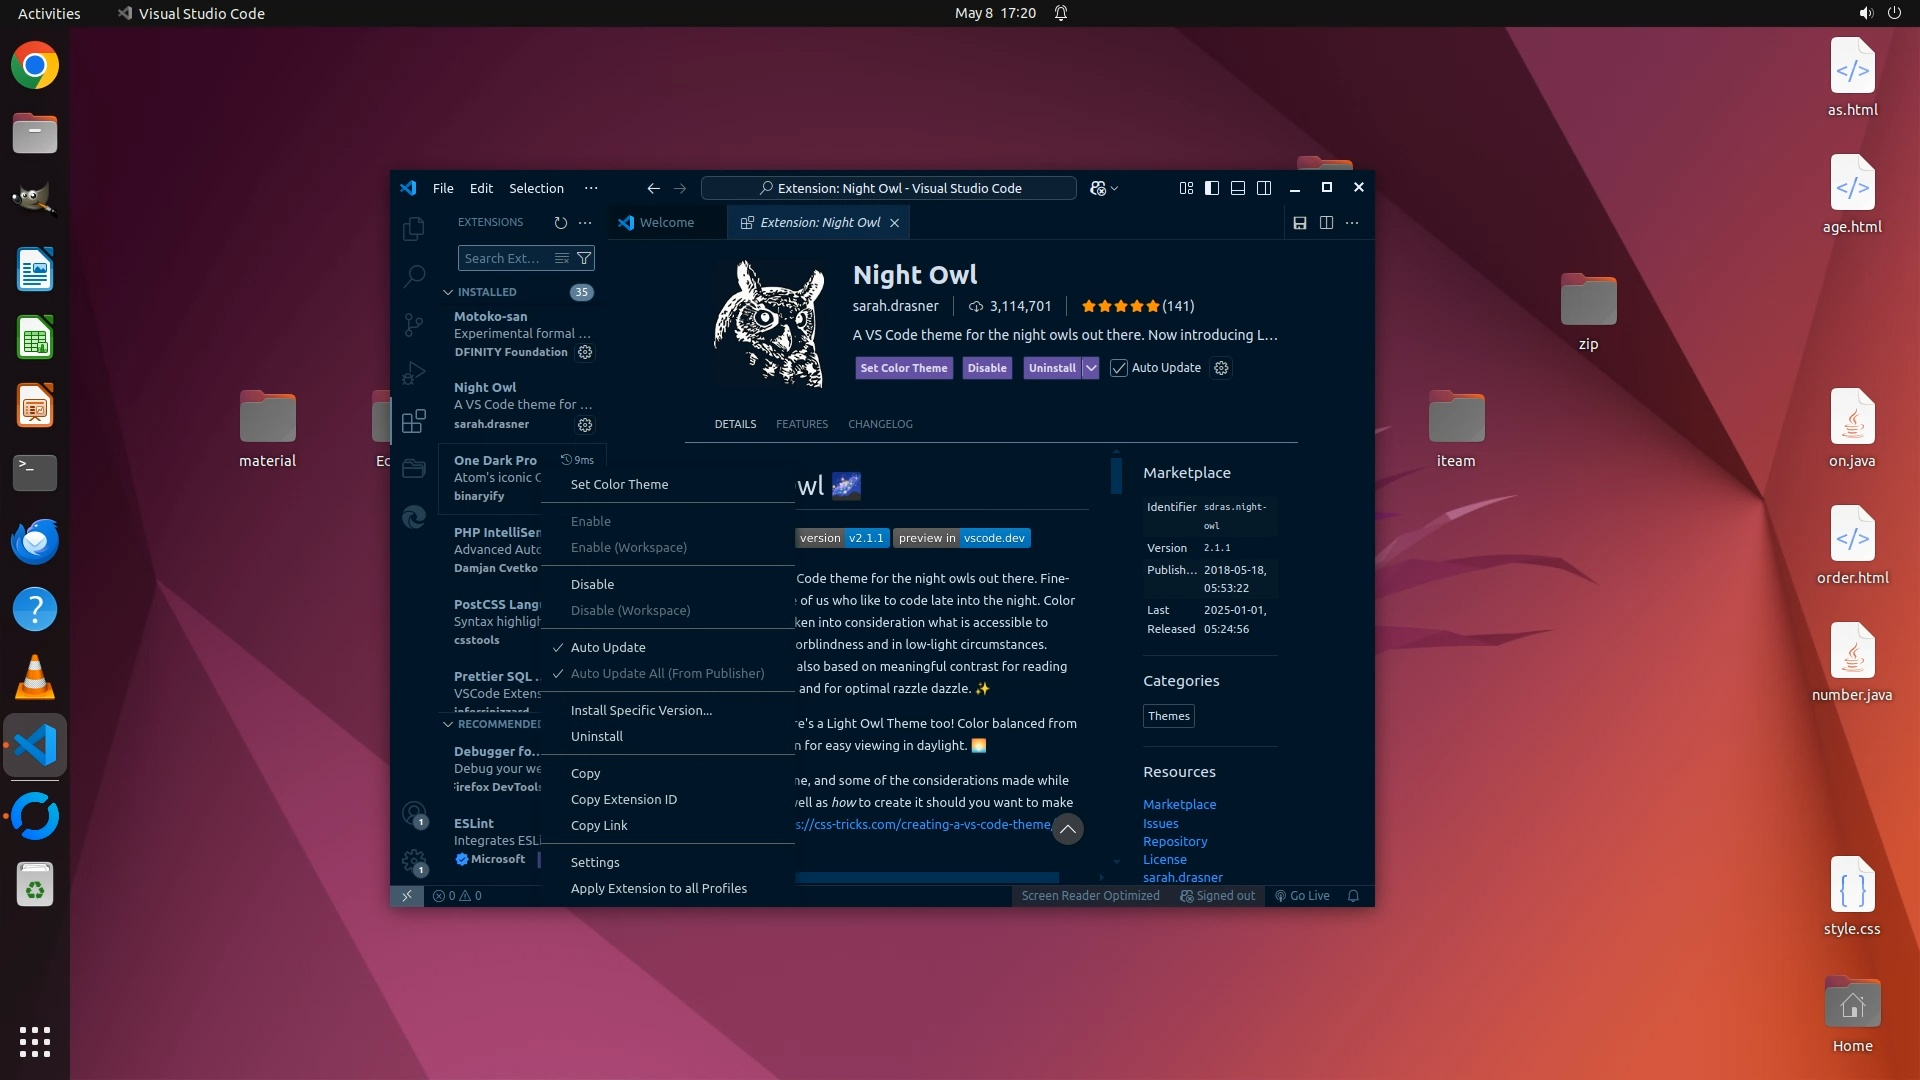Click the Set Color Theme button
Viewport: 1920px width, 1080px height.
coord(903,368)
